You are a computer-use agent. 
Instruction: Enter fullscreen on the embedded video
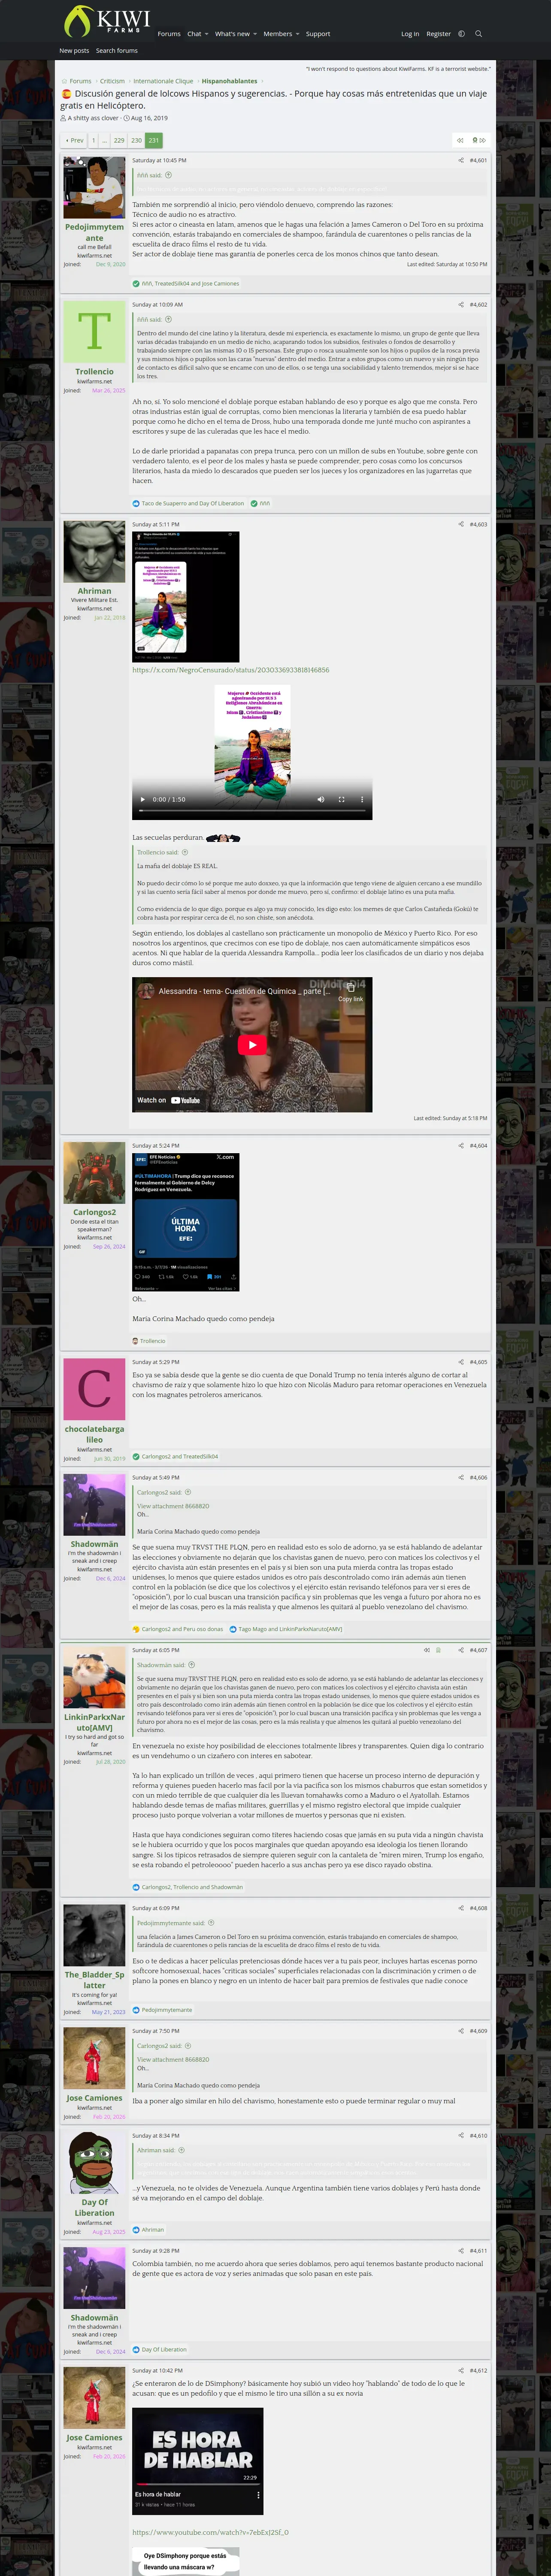(x=341, y=799)
